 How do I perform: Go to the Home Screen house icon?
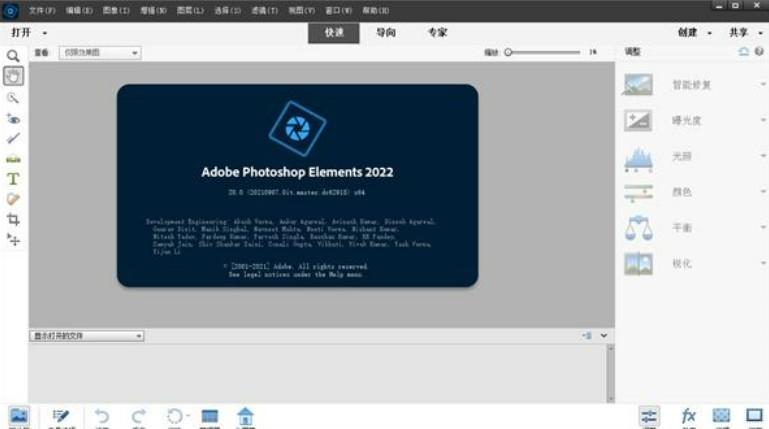(x=245, y=416)
